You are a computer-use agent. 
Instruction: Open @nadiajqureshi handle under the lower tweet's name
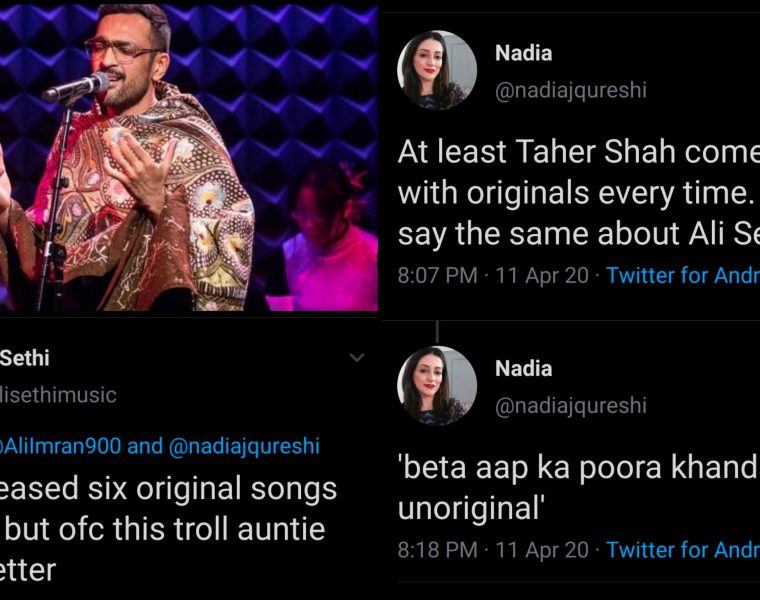(570, 405)
